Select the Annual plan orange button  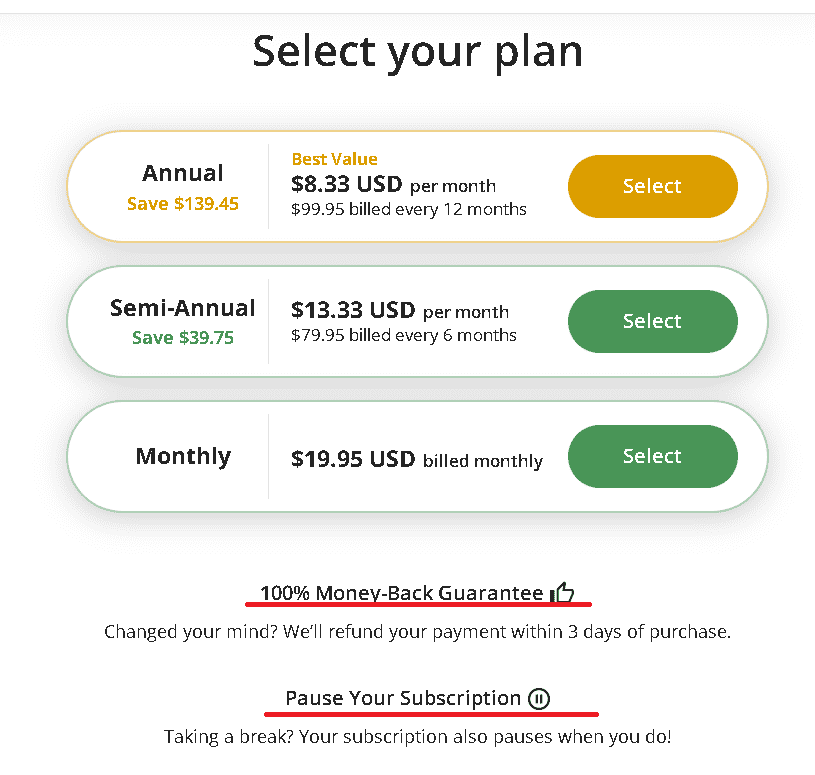tap(652, 186)
